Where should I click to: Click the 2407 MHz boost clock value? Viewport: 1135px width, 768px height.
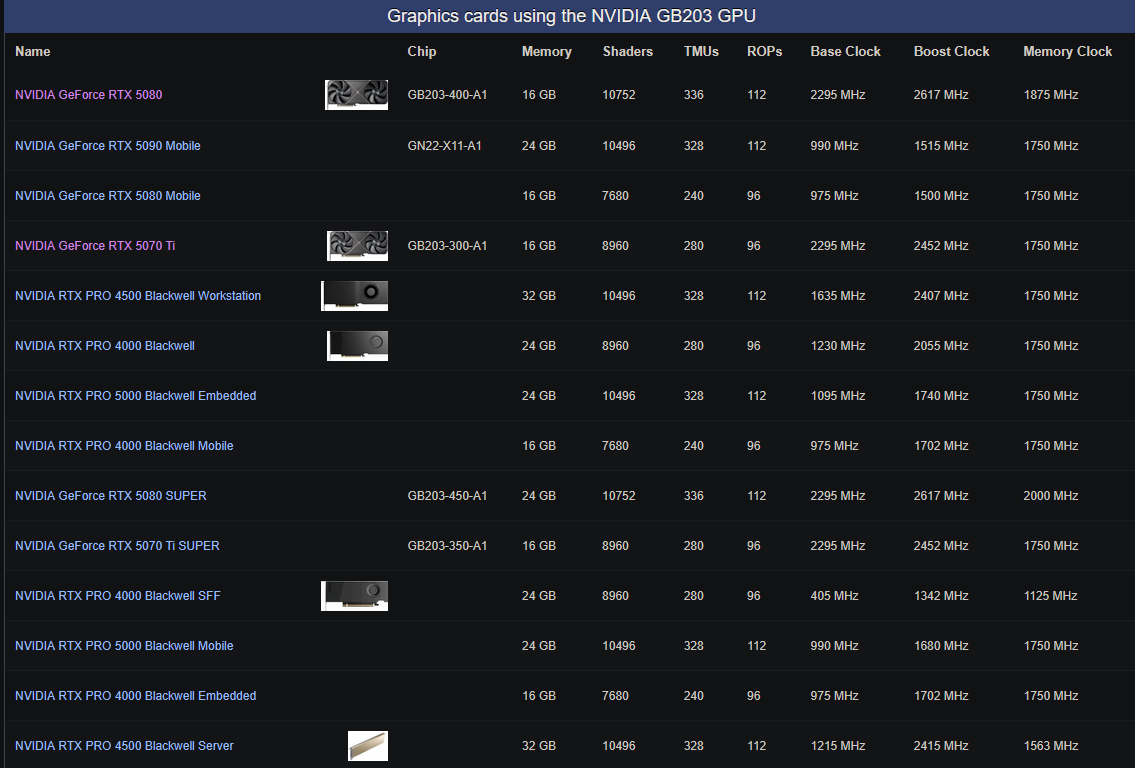[941, 295]
